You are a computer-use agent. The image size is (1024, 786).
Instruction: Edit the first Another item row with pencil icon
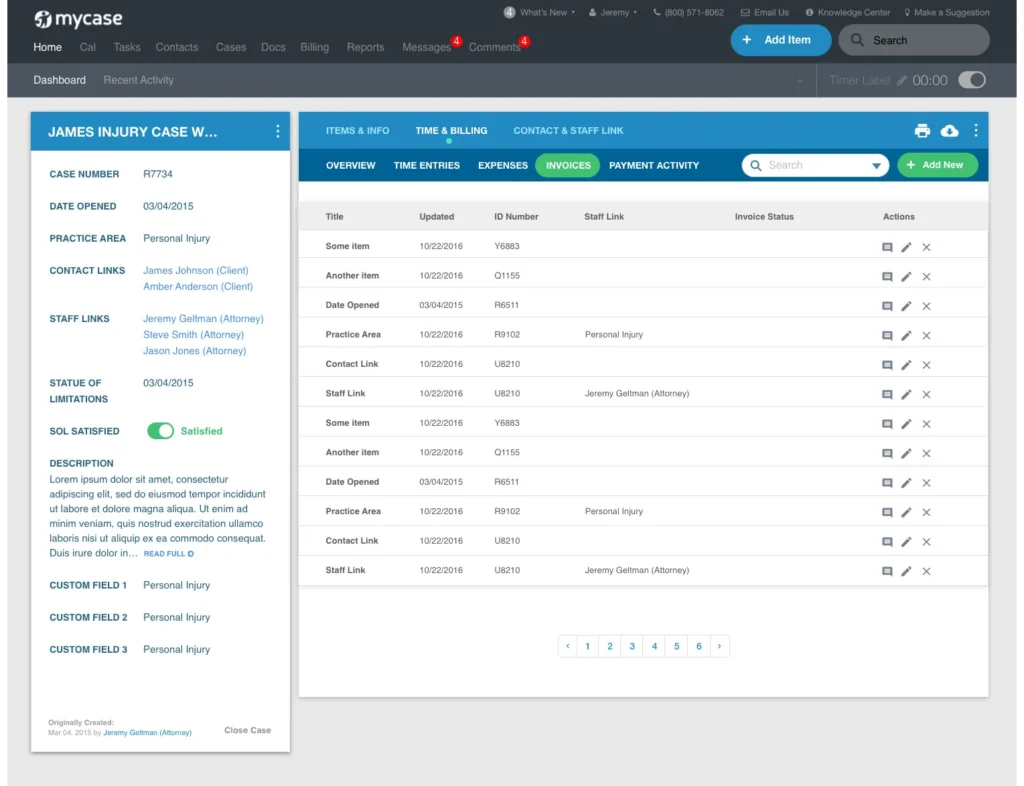point(906,276)
